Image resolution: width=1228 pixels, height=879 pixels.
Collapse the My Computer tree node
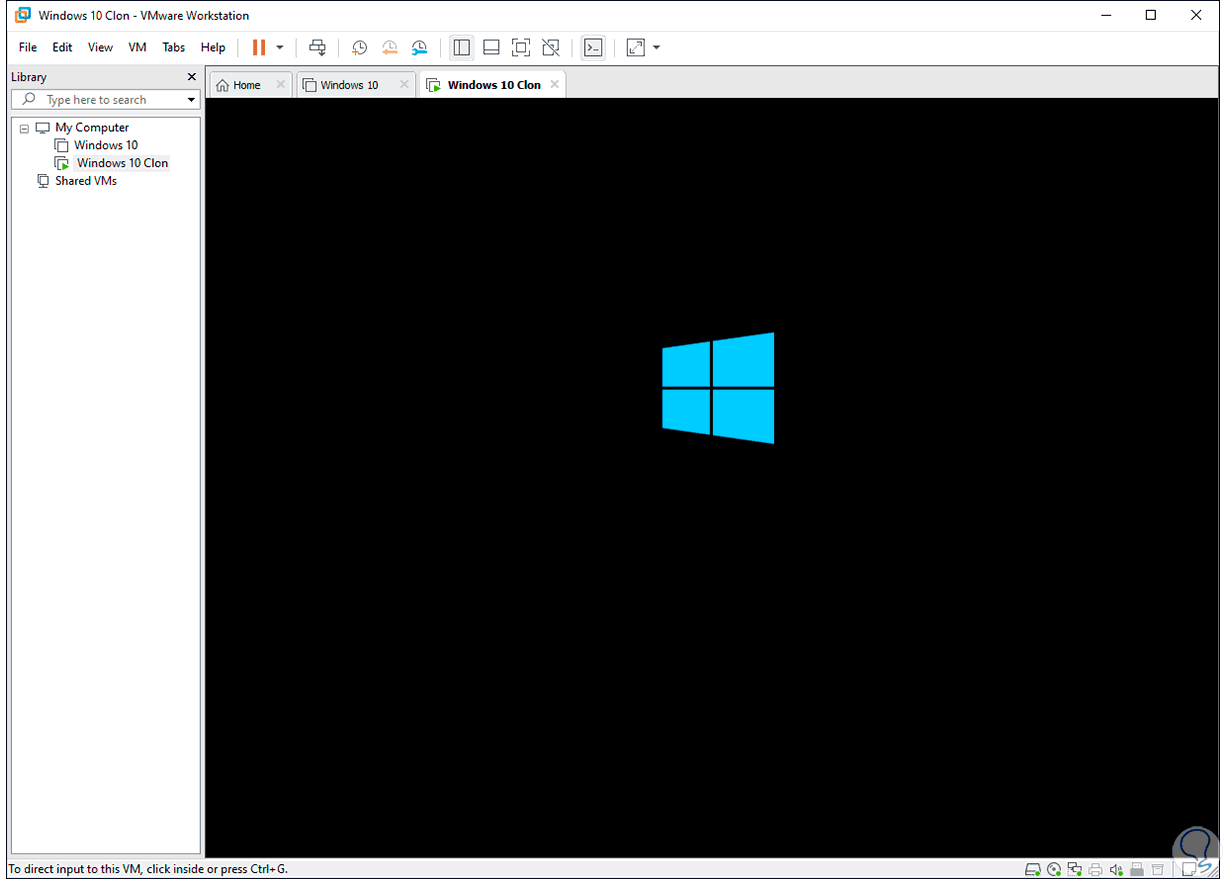click(x=24, y=128)
